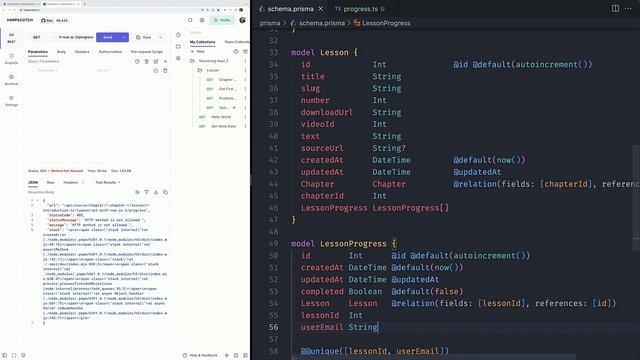This screenshot has width=640, height=360.
Task: Switch to the Pre-request Script tab
Action: (147, 52)
